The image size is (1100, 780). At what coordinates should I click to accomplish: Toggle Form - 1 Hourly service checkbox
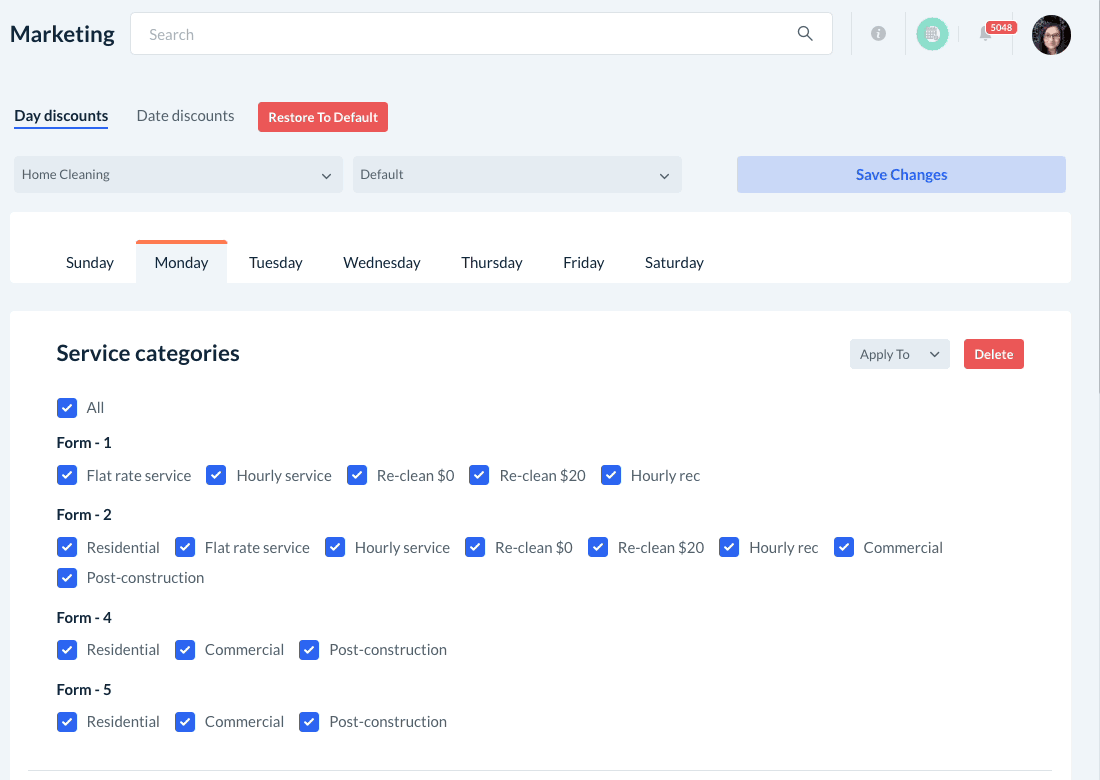coord(216,476)
